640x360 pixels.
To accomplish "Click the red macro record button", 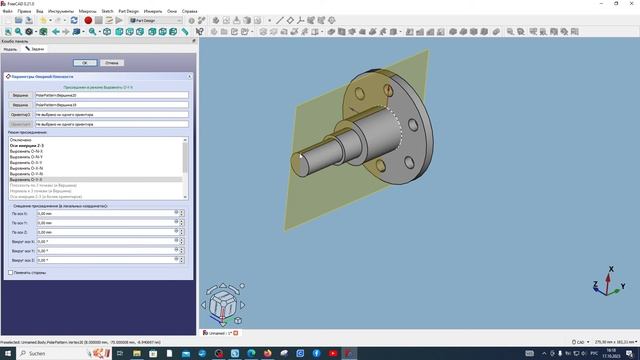I will pyautogui.click(x=88, y=20).
